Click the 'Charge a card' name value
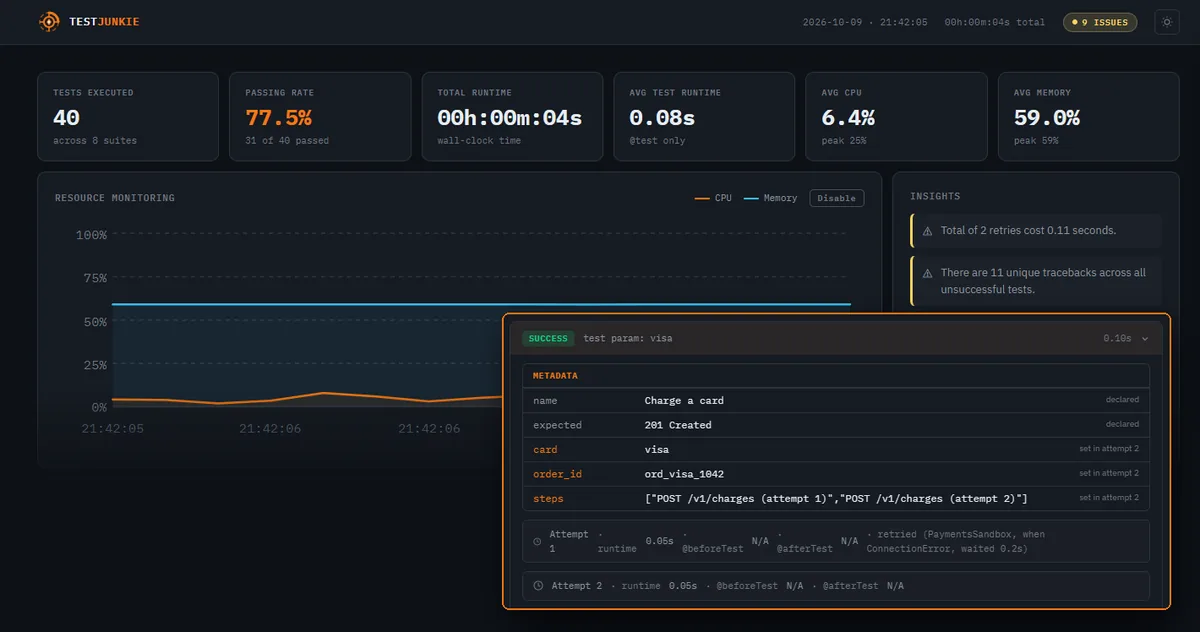This screenshot has width=1200, height=632. coord(684,401)
